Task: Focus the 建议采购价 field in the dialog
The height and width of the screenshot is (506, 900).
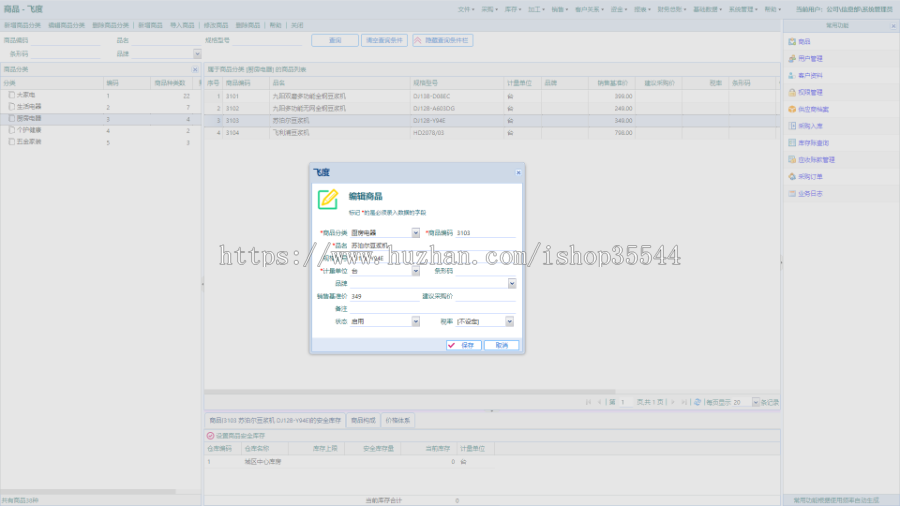Action: pos(486,296)
